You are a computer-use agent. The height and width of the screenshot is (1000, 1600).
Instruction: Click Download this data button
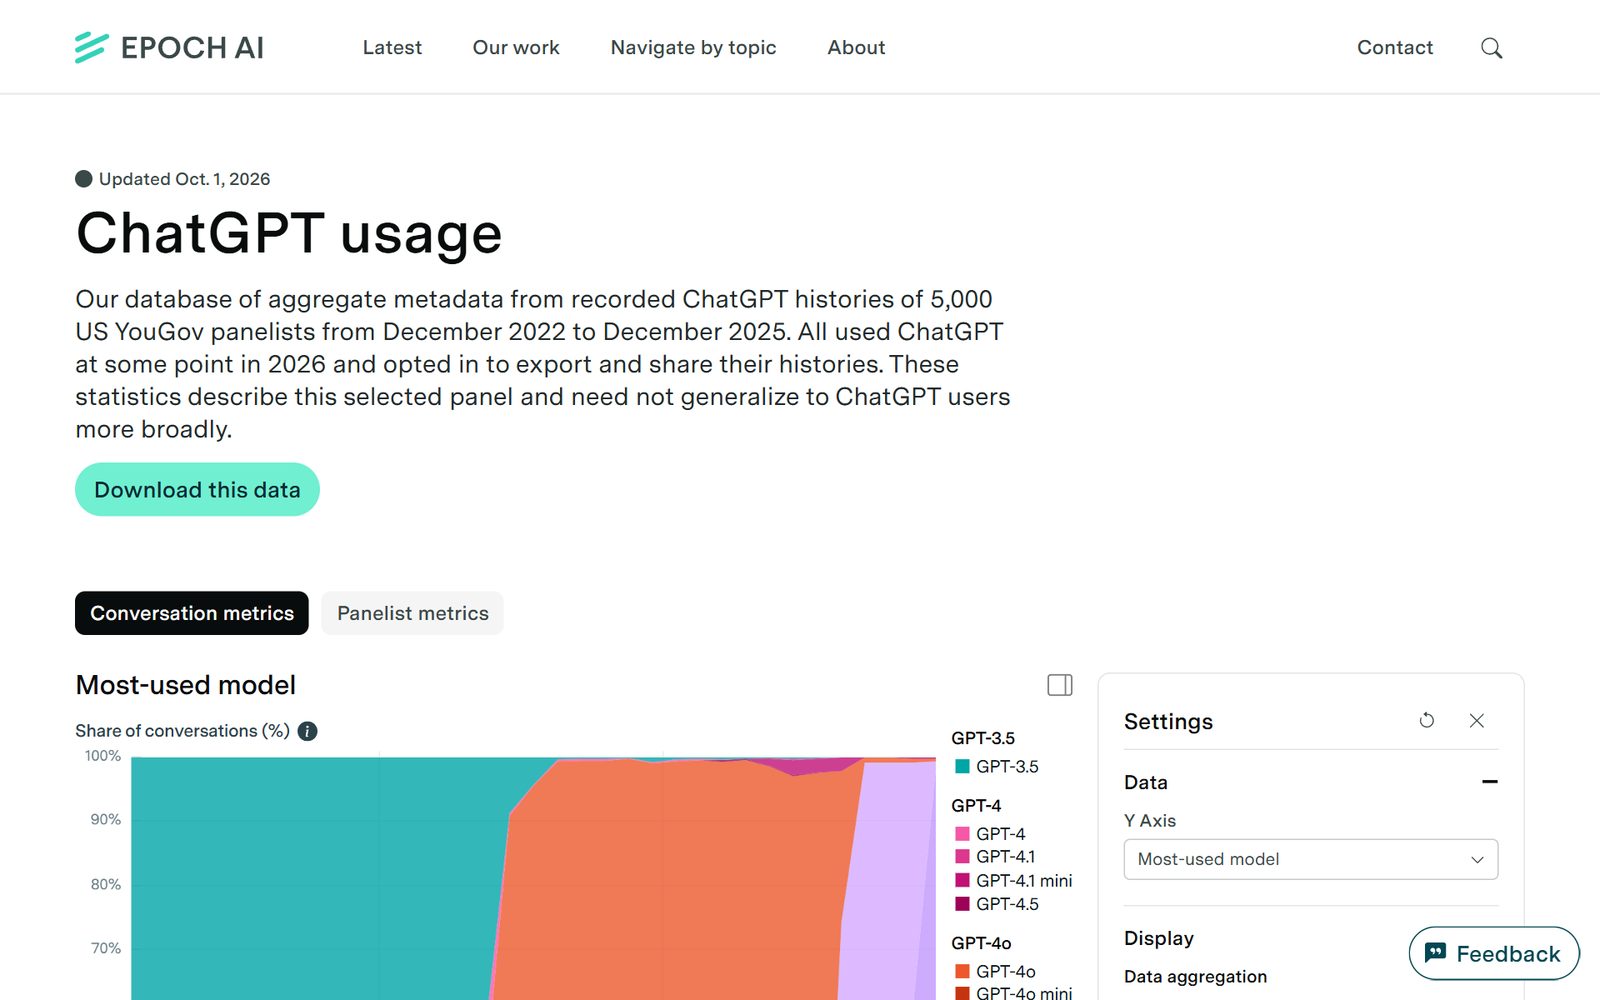click(x=197, y=489)
